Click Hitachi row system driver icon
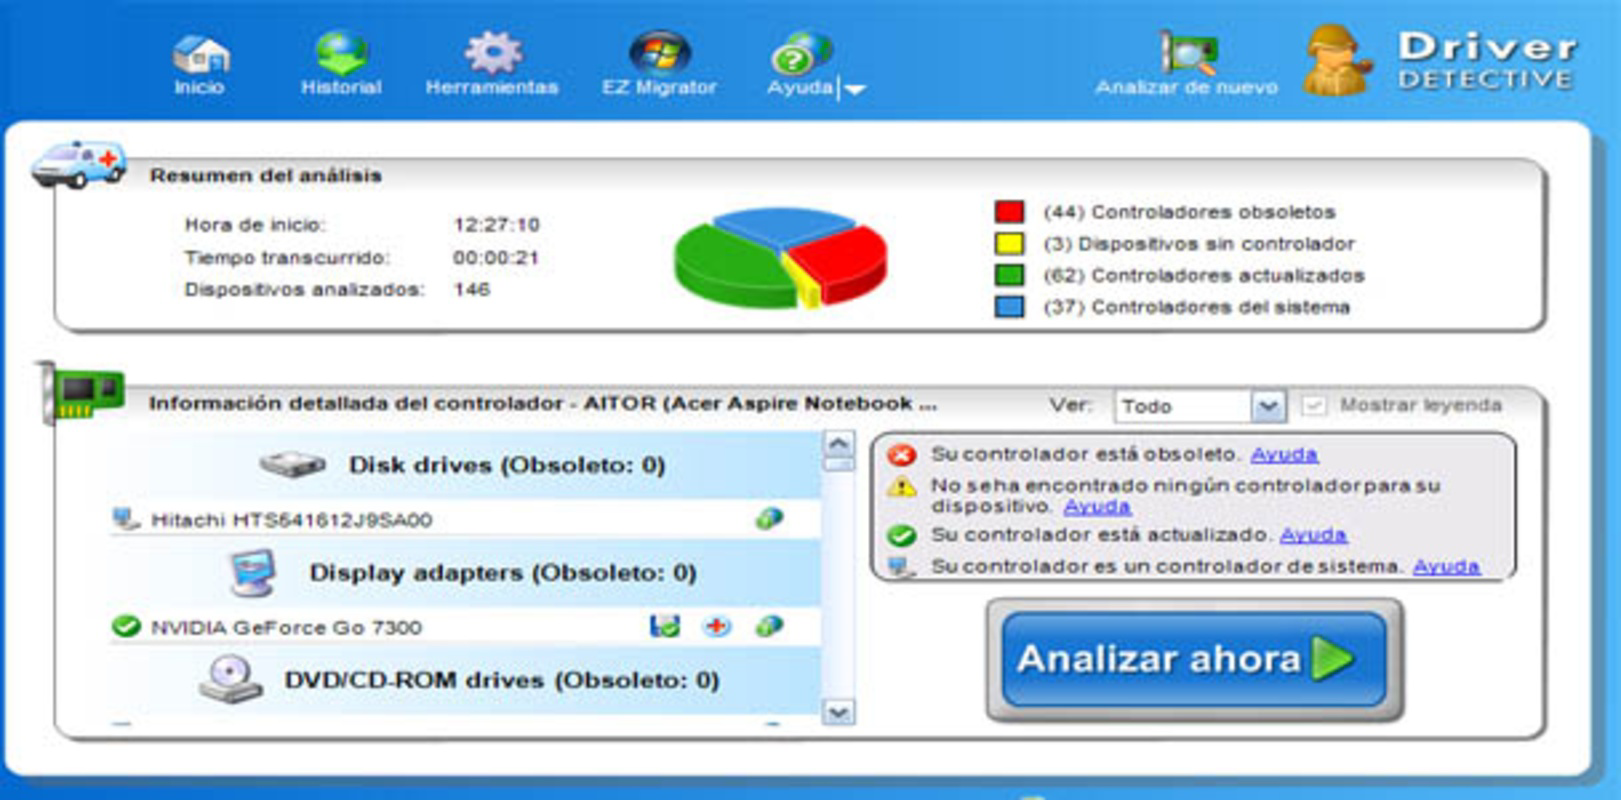The width and height of the screenshot is (1621, 800). tap(126, 519)
